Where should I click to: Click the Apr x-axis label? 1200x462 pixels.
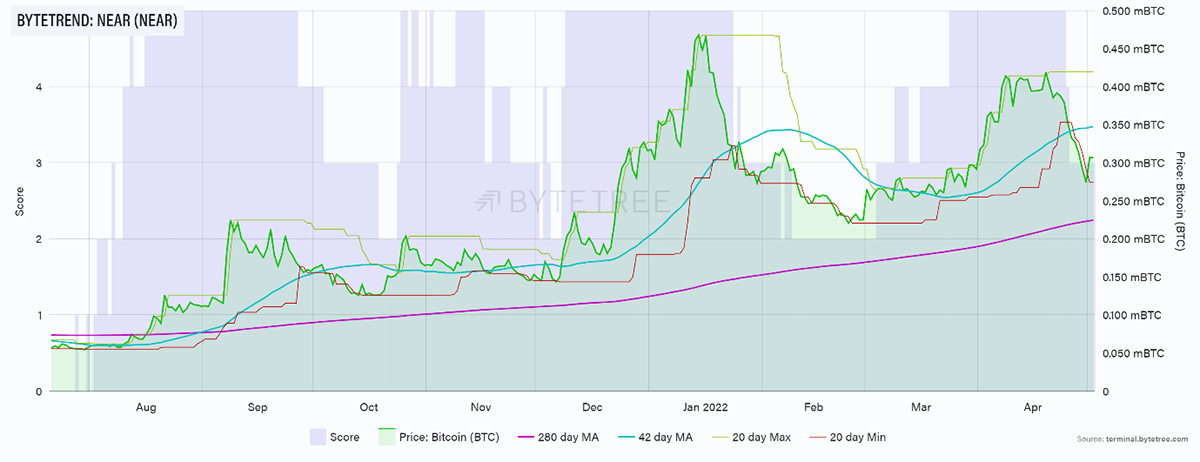click(x=1034, y=407)
